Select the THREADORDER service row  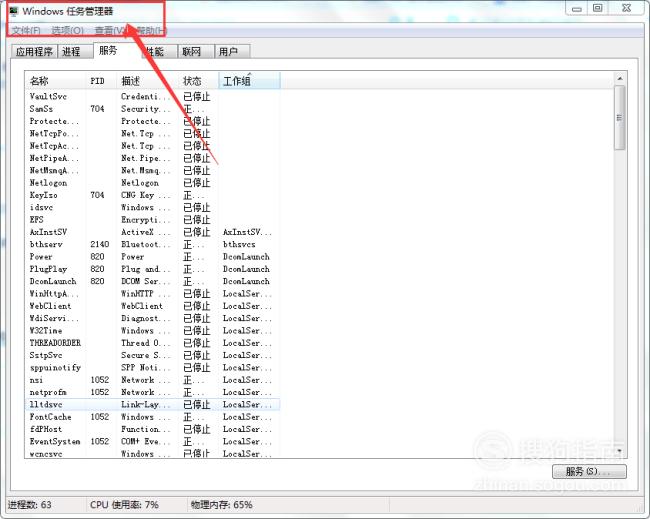[153, 343]
